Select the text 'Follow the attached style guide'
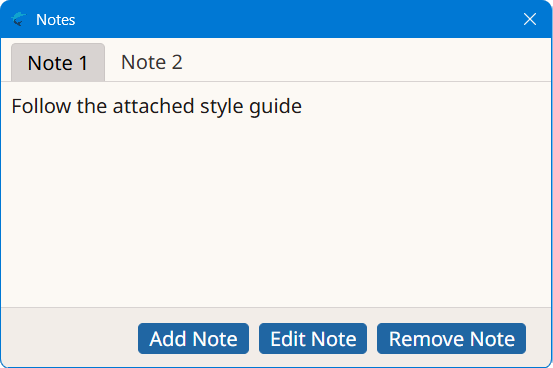553x368 pixels. pyautogui.click(x=157, y=106)
